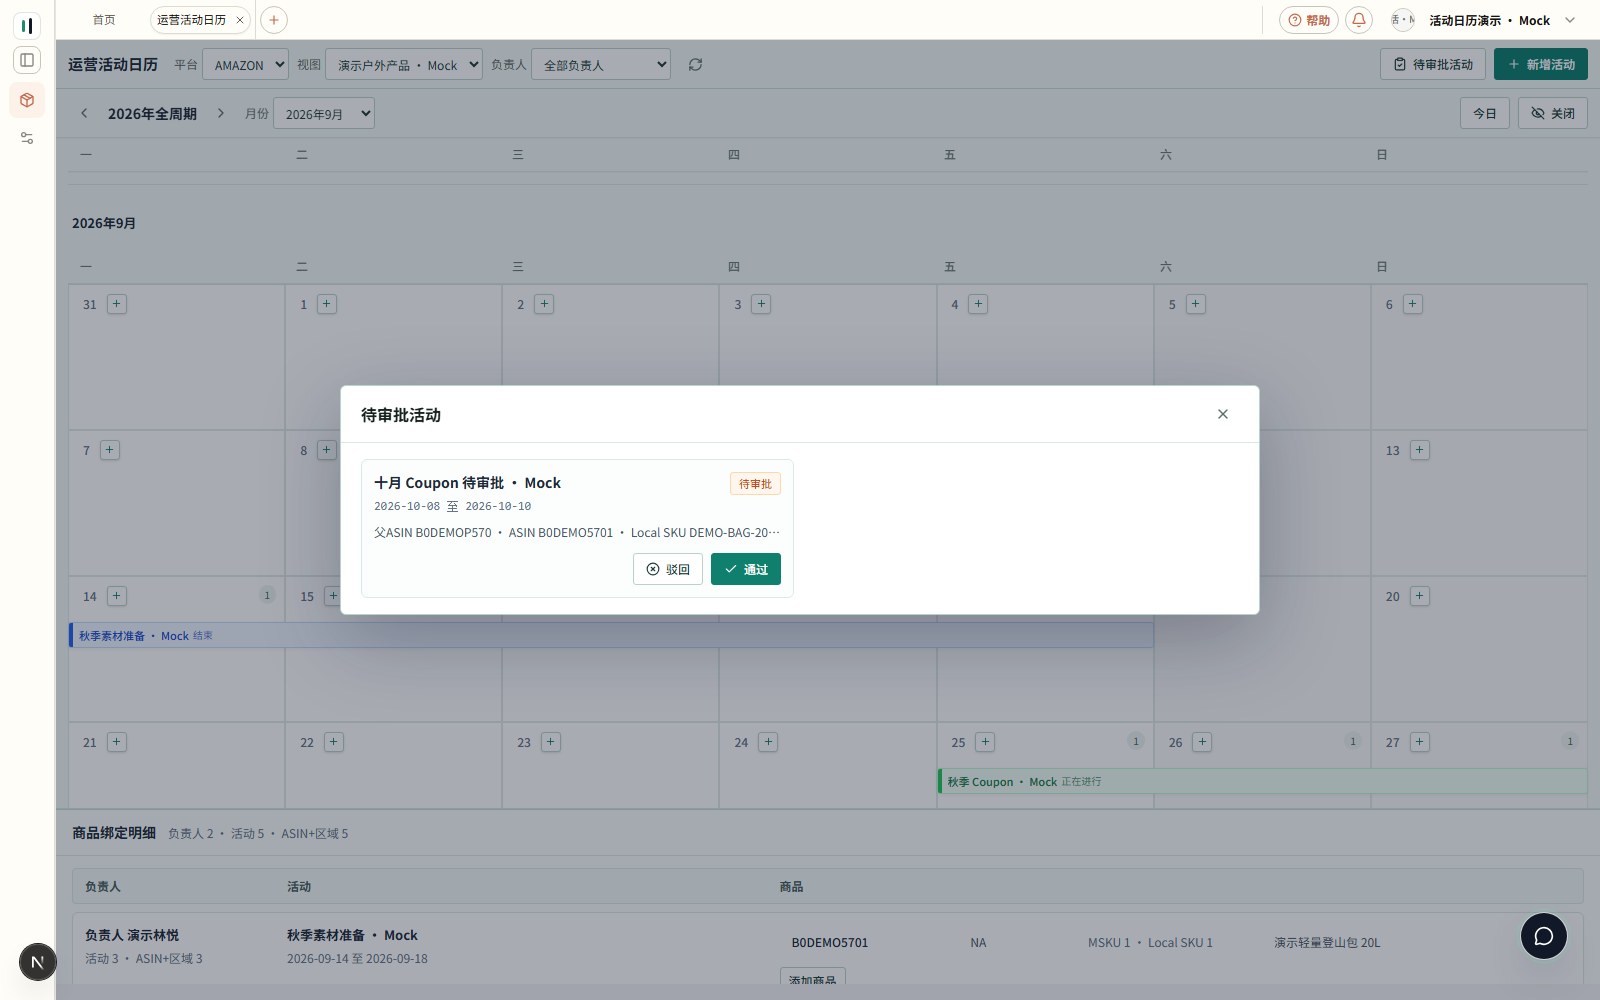The width and height of the screenshot is (1600, 1000).
Task: Open the 秋季素材准备 event bar
Action: (x=610, y=635)
